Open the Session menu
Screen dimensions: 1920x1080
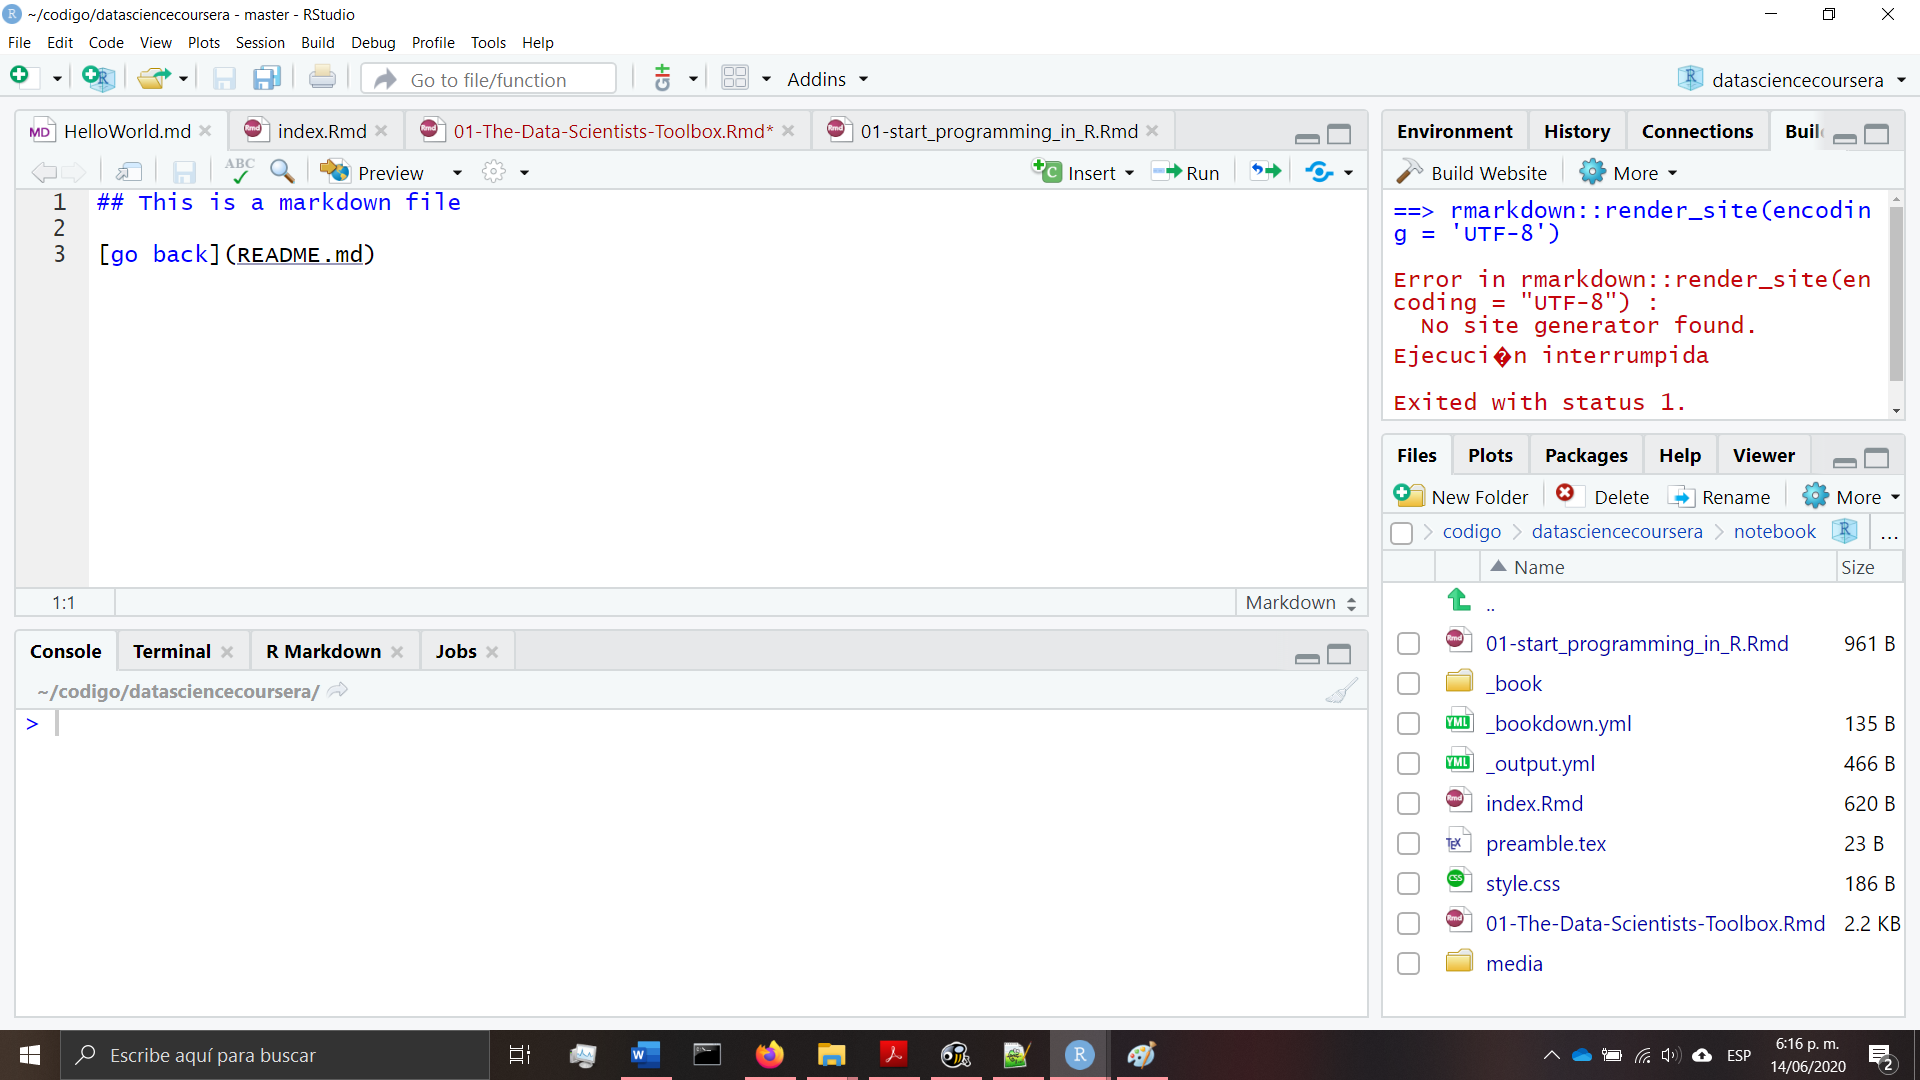(259, 42)
